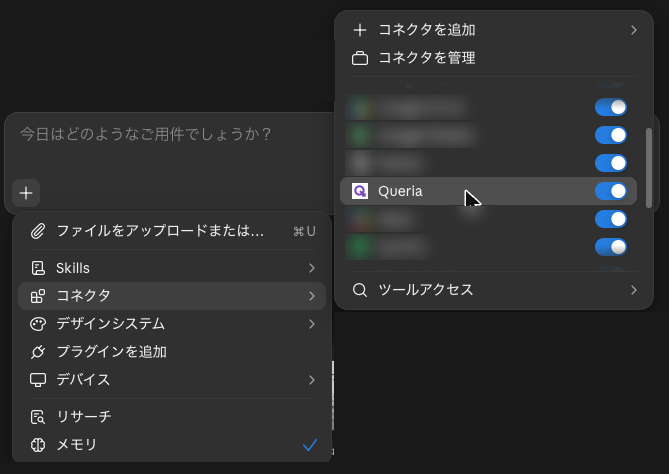Expand the Skills chevron arrow
669x474 pixels.
pyautogui.click(x=312, y=268)
